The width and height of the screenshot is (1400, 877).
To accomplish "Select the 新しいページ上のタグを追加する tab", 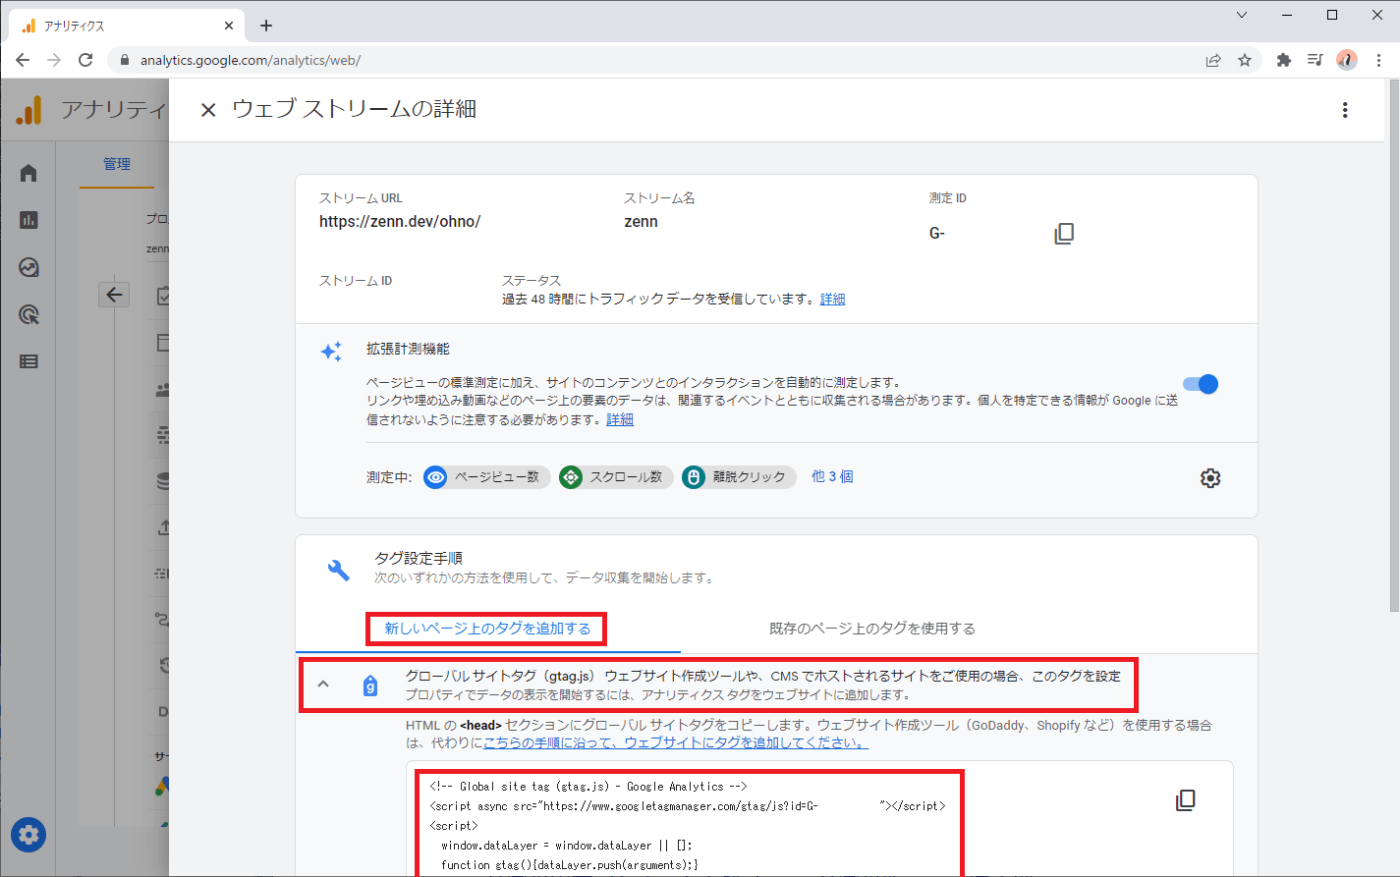I will point(488,629).
